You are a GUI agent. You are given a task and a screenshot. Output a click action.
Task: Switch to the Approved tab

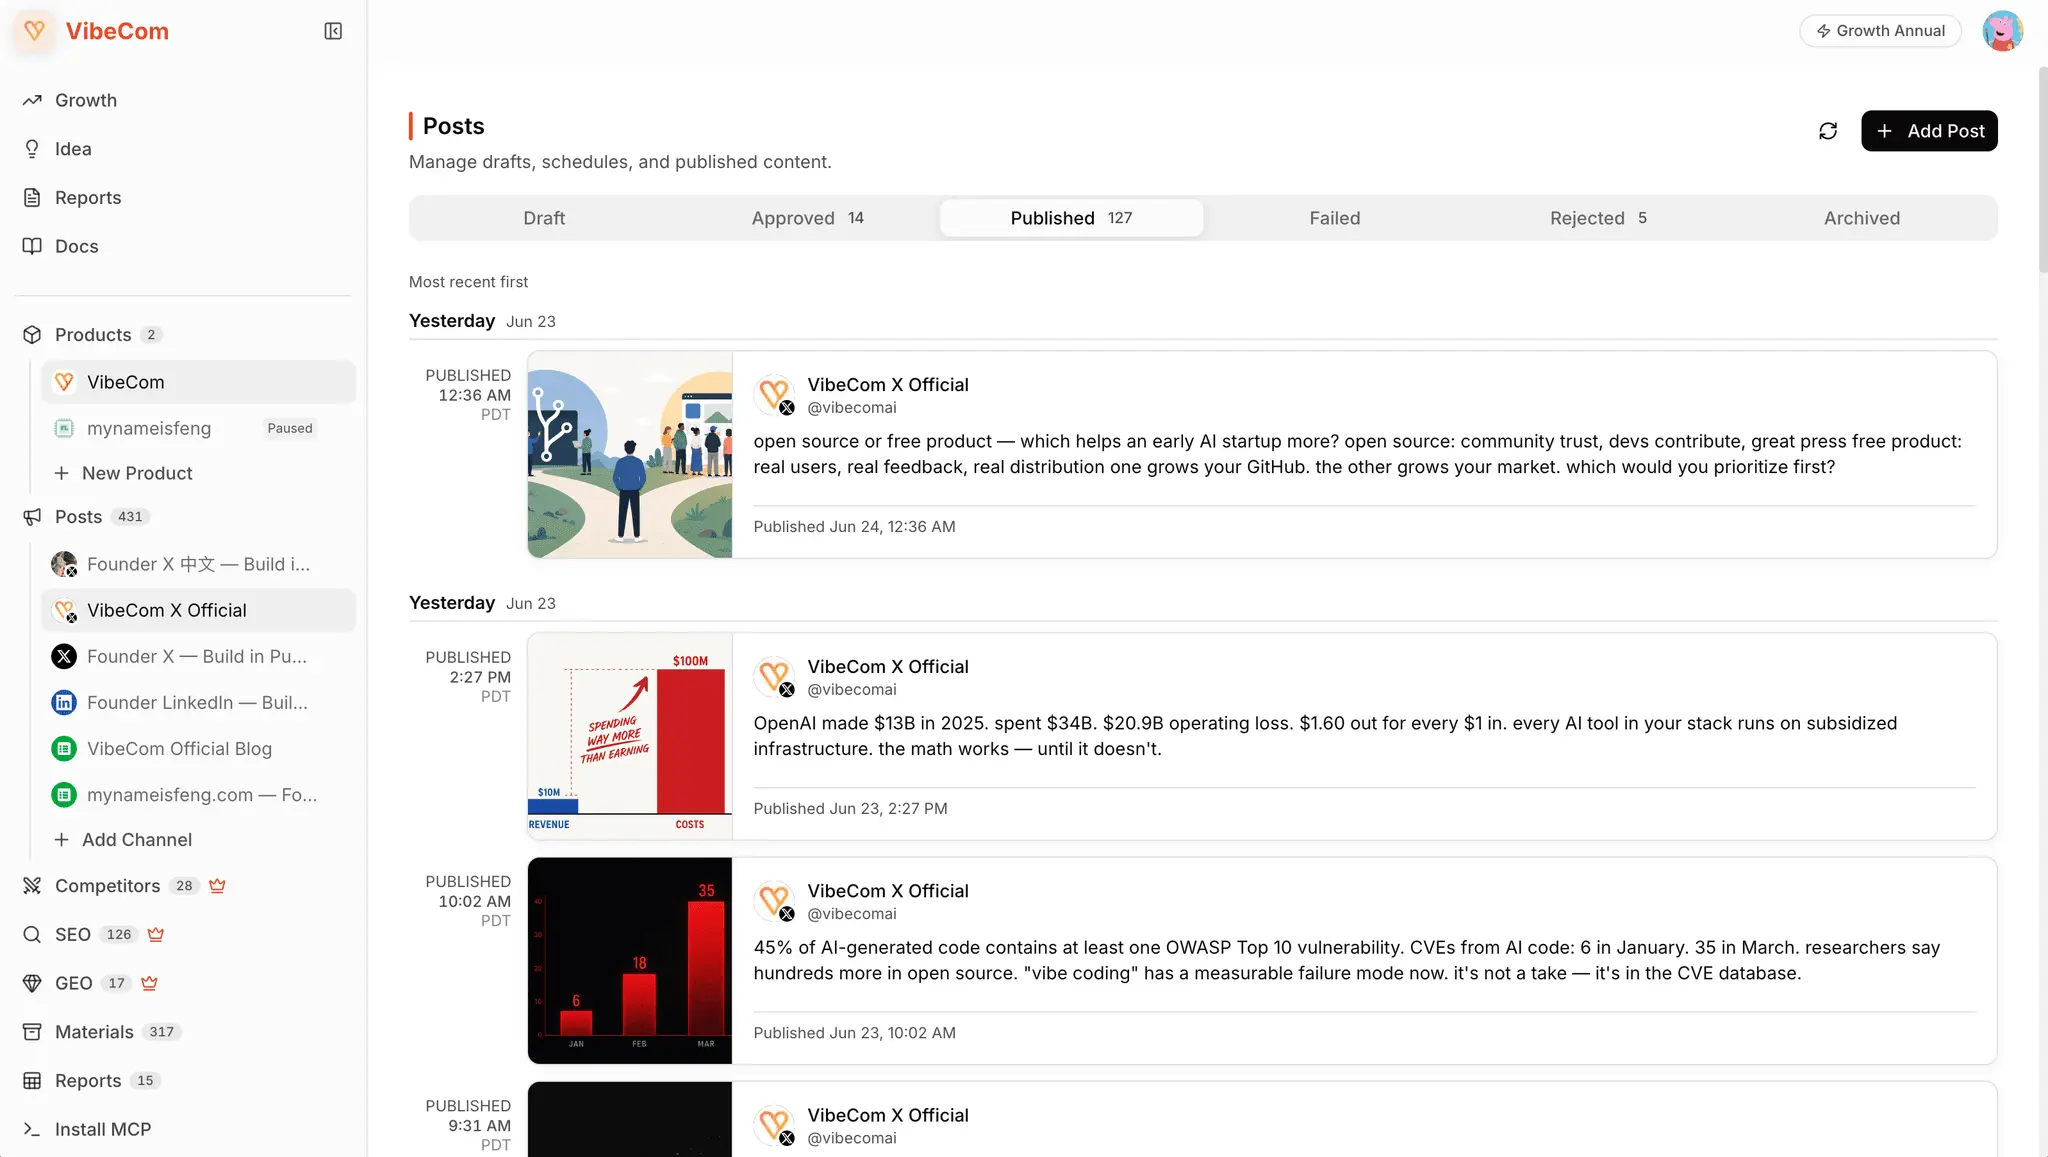(807, 218)
